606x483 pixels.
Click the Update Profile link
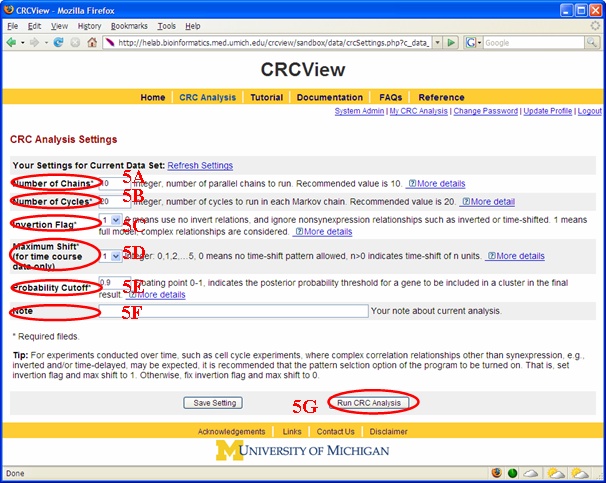click(x=548, y=111)
